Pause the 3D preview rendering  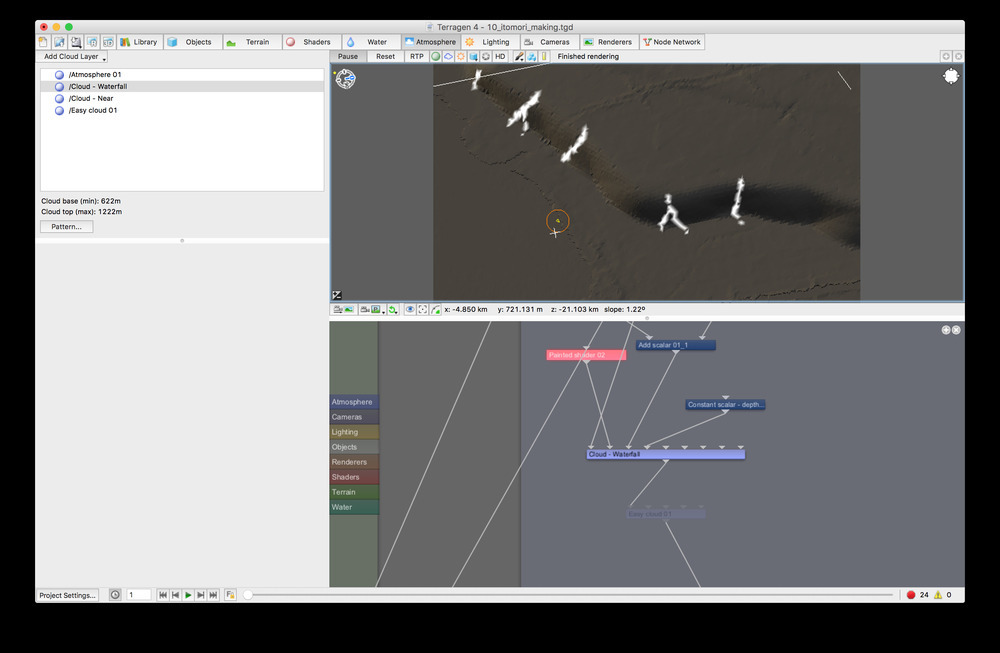348,57
